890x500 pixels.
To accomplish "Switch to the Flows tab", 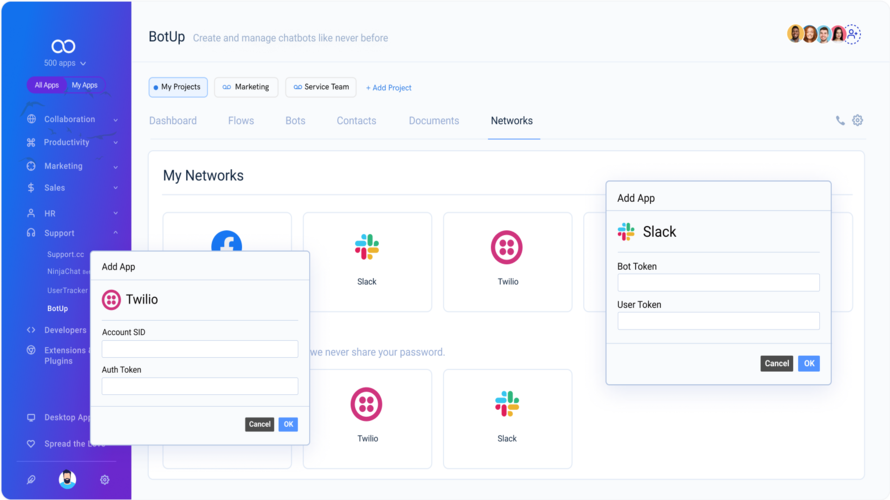I will coord(241,121).
